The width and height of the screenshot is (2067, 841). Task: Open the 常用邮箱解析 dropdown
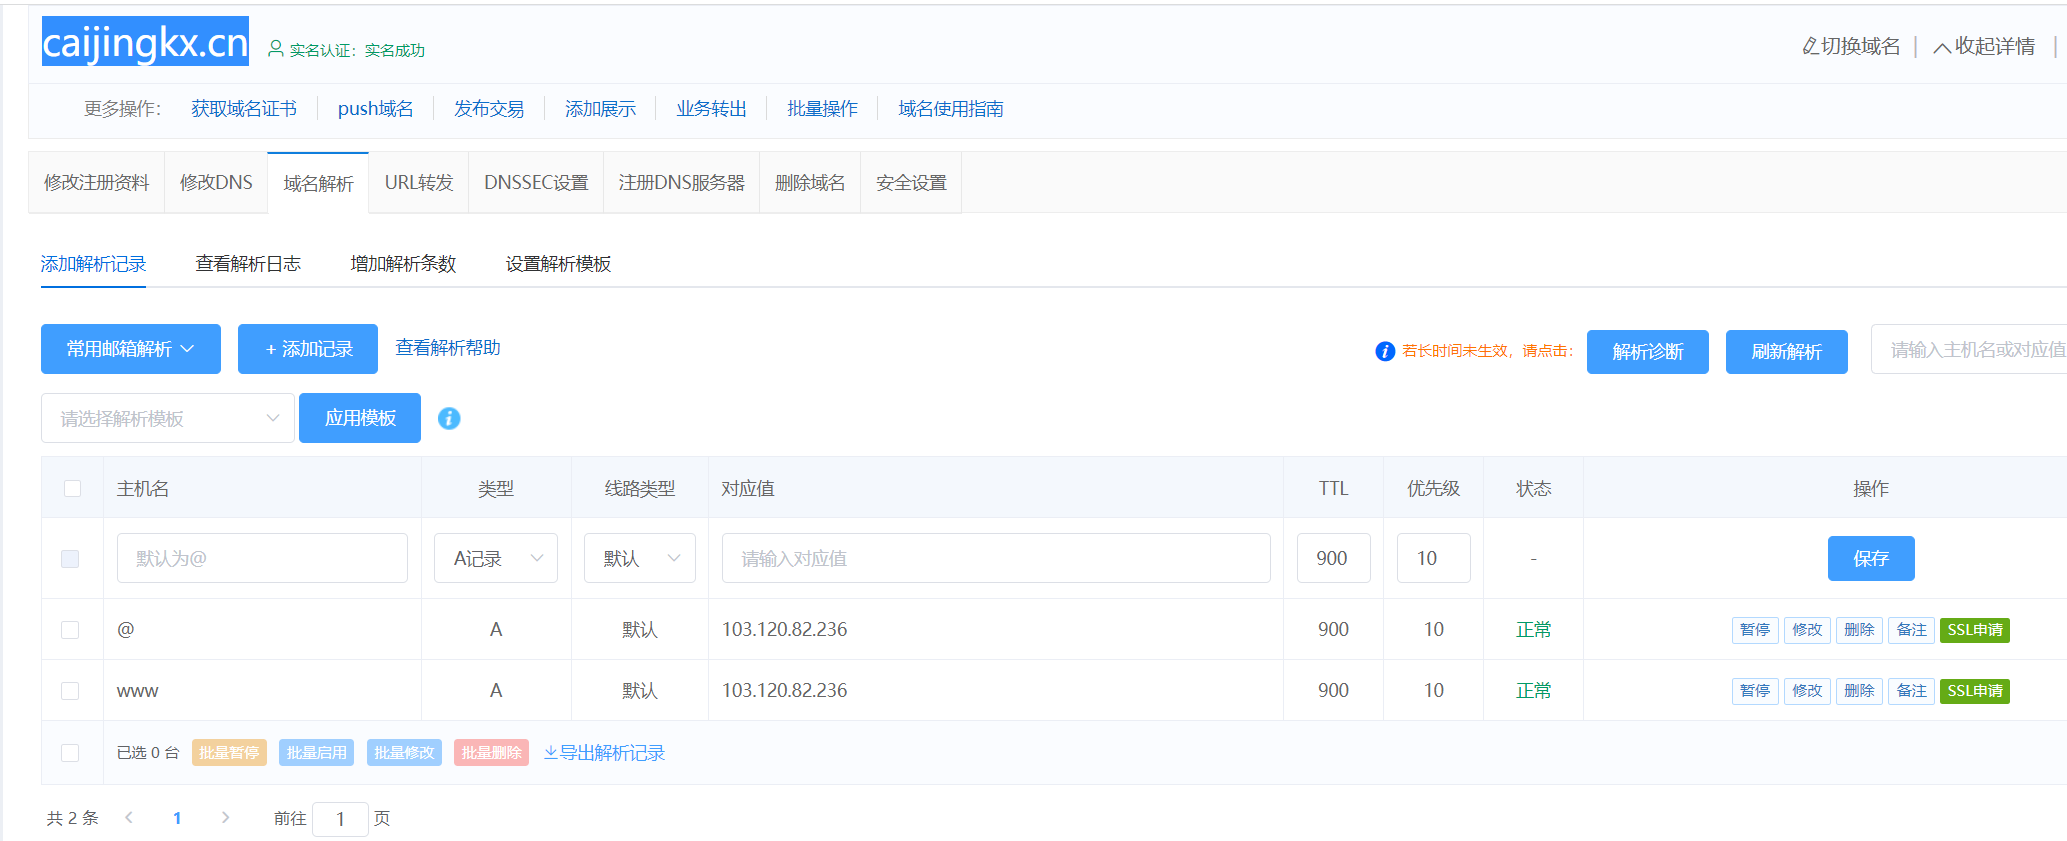pos(130,349)
